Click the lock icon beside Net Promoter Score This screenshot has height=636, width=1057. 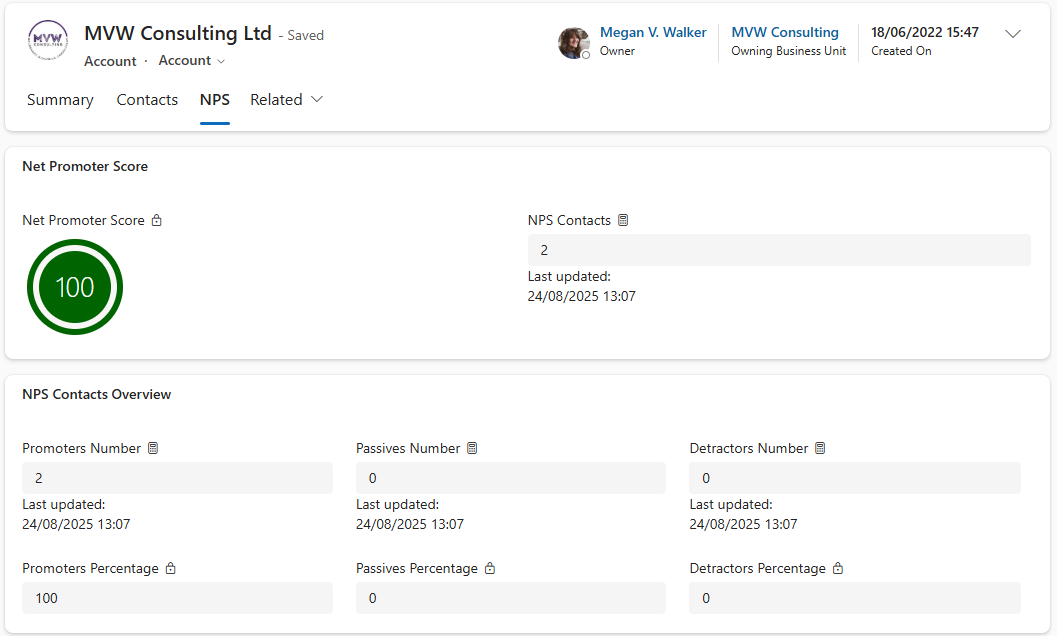click(157, 221)
